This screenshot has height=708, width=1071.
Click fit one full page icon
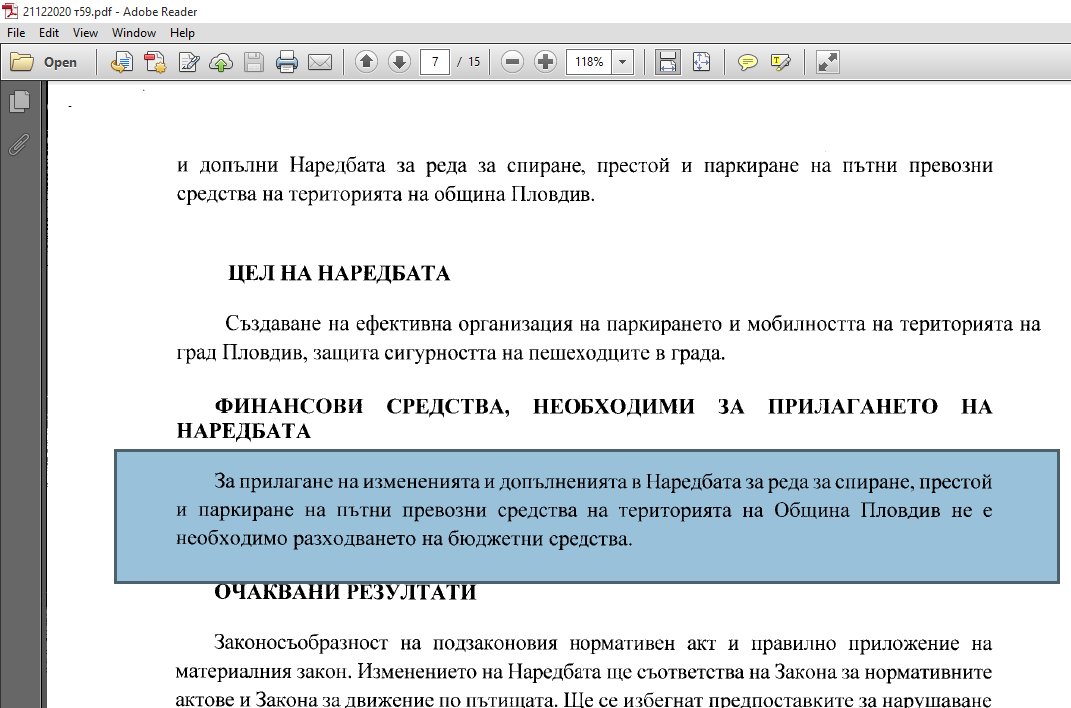pos(701,62)
